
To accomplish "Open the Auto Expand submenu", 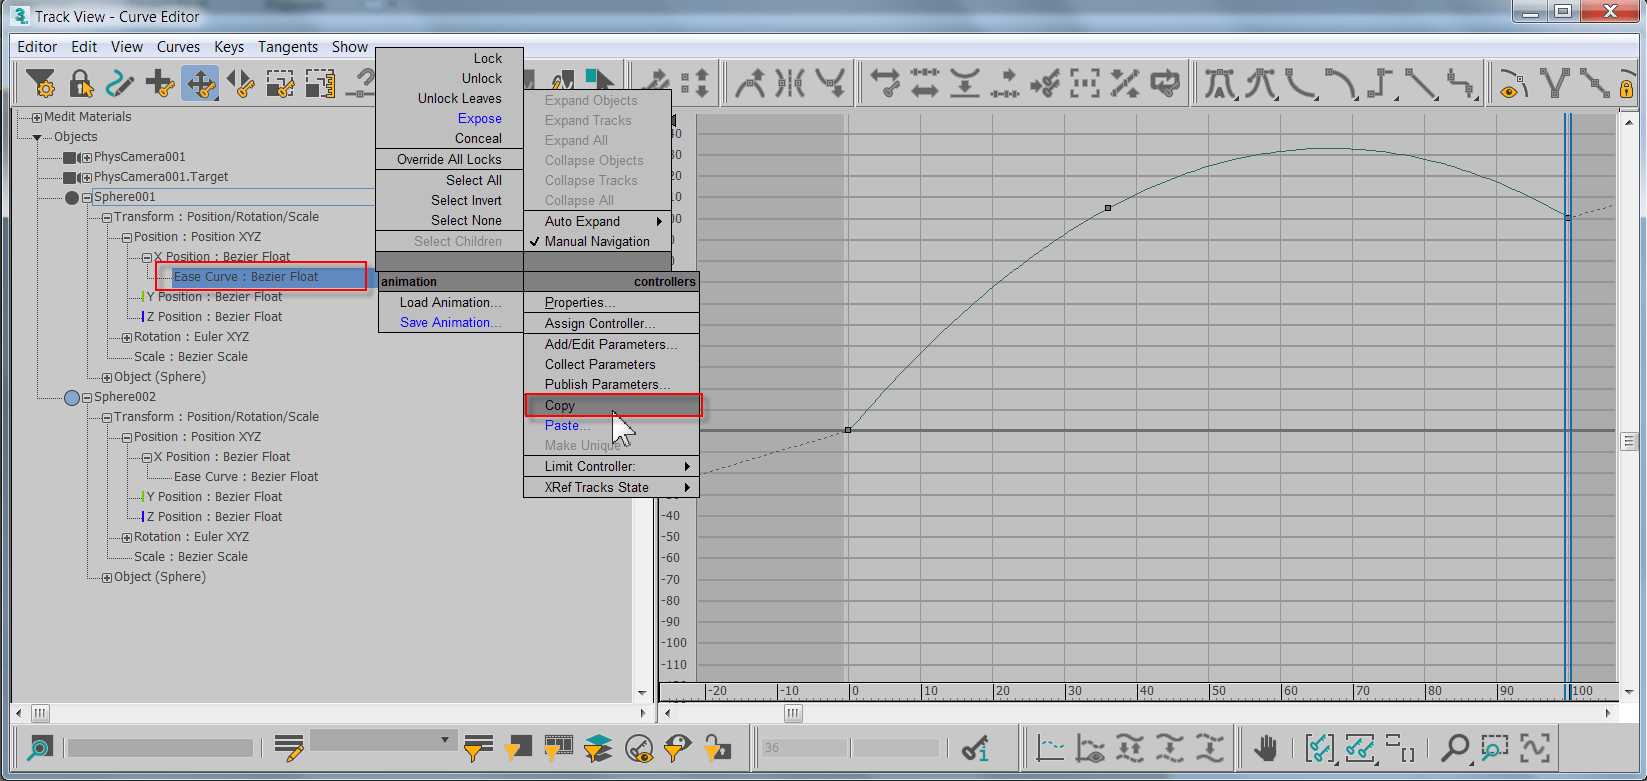I will [597, 221].
